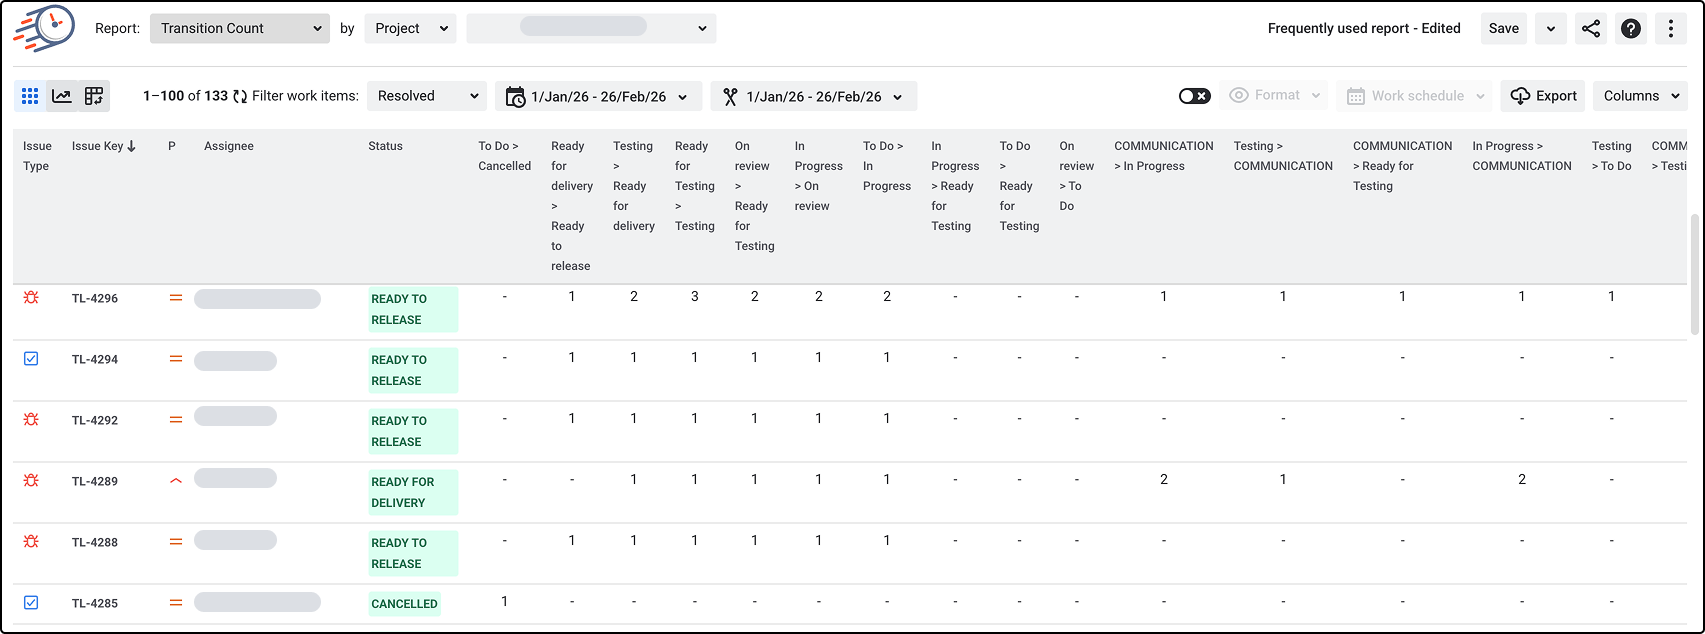Click the bug icon for TL-4292
Viewport: 1705px width, 634px height.
[31, 420]
